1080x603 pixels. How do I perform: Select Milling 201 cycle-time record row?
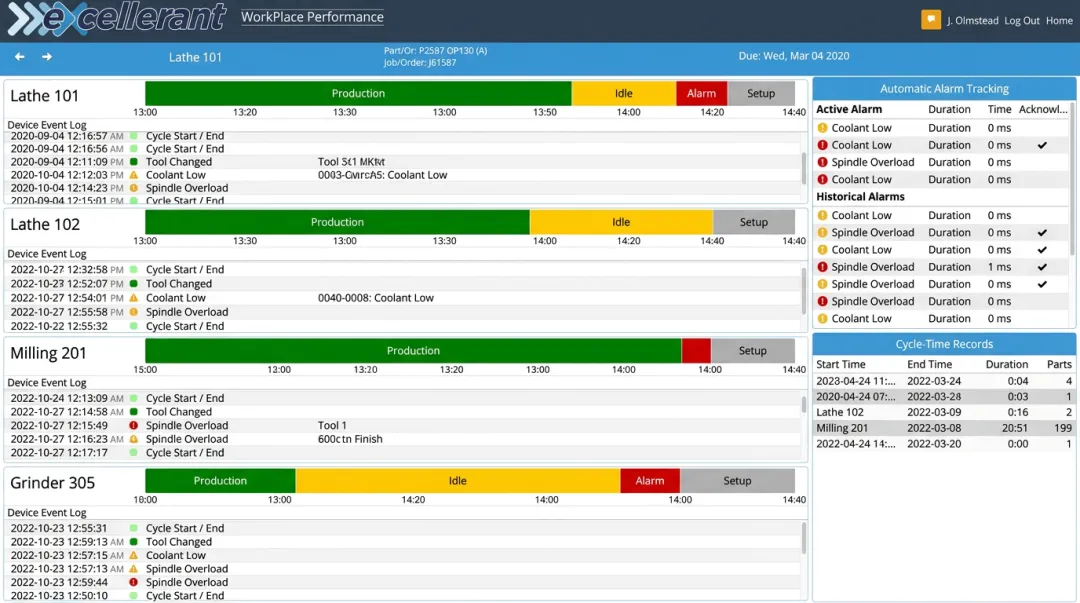click(944, 428)
